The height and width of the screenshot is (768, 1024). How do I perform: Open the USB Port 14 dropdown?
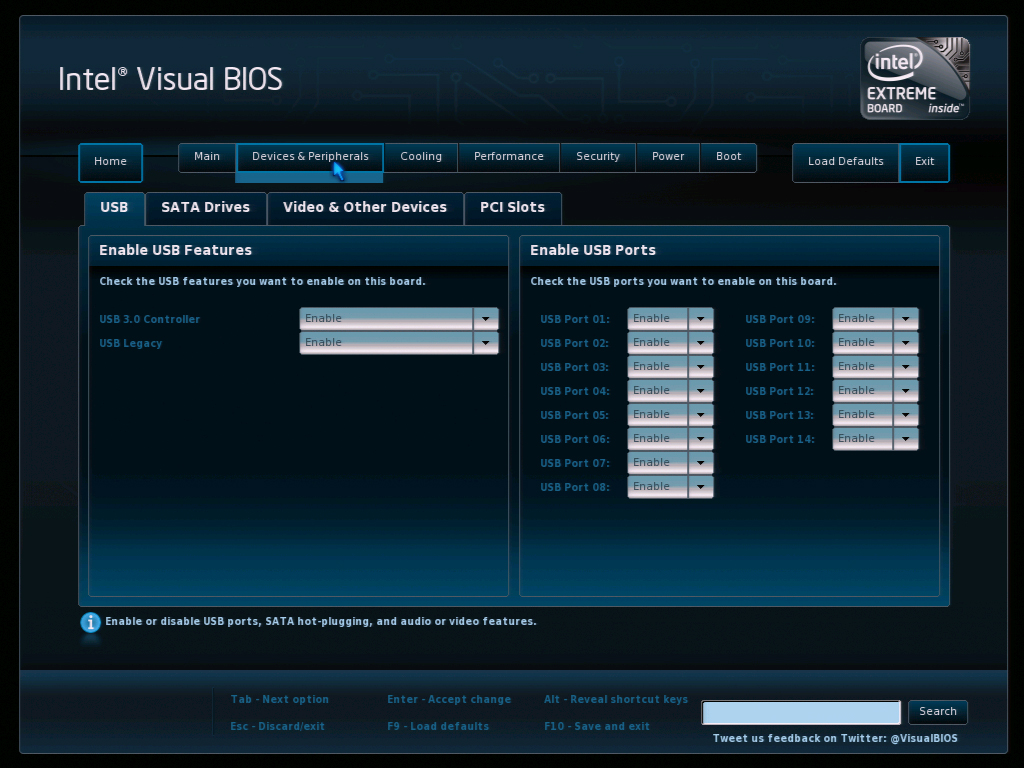(905, 438)
